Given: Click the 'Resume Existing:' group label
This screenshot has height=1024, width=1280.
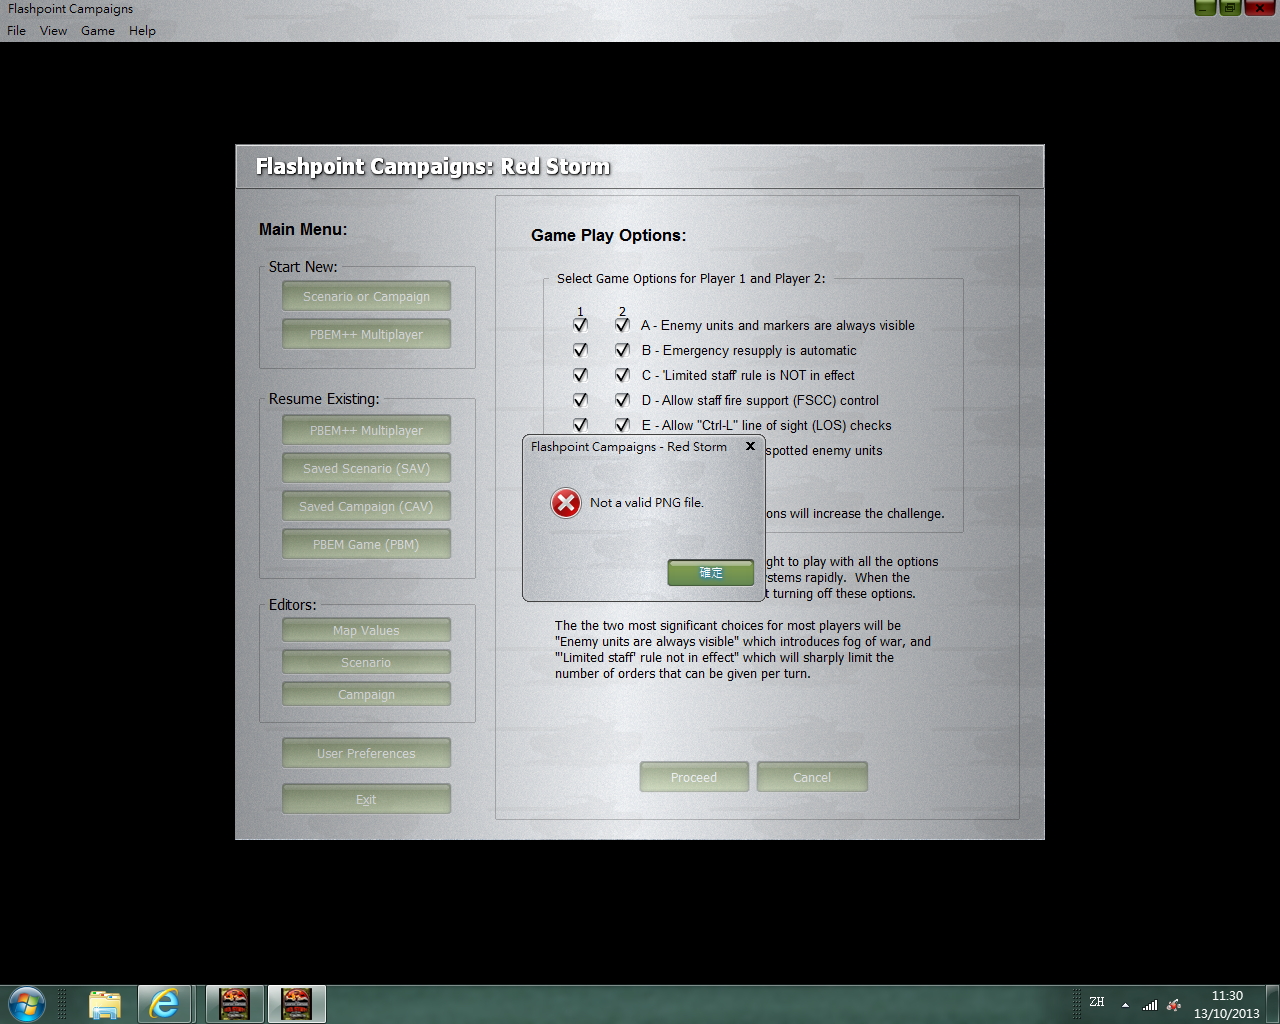Looking at the screenshot, I should click(x=324, y=399).
